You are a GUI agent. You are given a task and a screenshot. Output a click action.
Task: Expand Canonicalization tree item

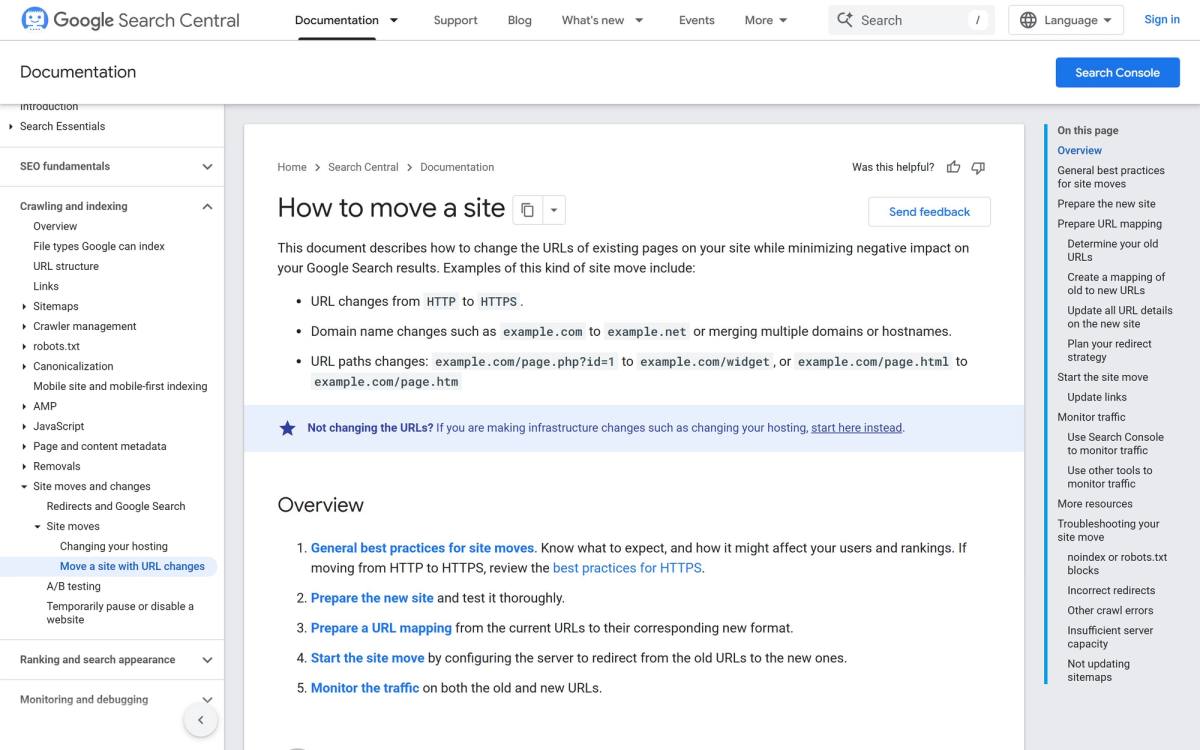click(x=24, y=366)
